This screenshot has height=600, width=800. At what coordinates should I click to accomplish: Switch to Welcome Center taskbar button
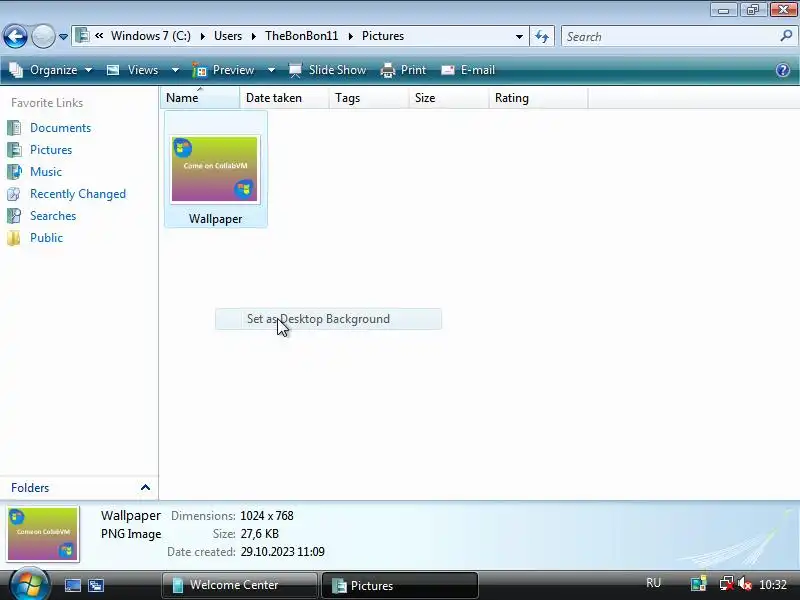point(240,585)
